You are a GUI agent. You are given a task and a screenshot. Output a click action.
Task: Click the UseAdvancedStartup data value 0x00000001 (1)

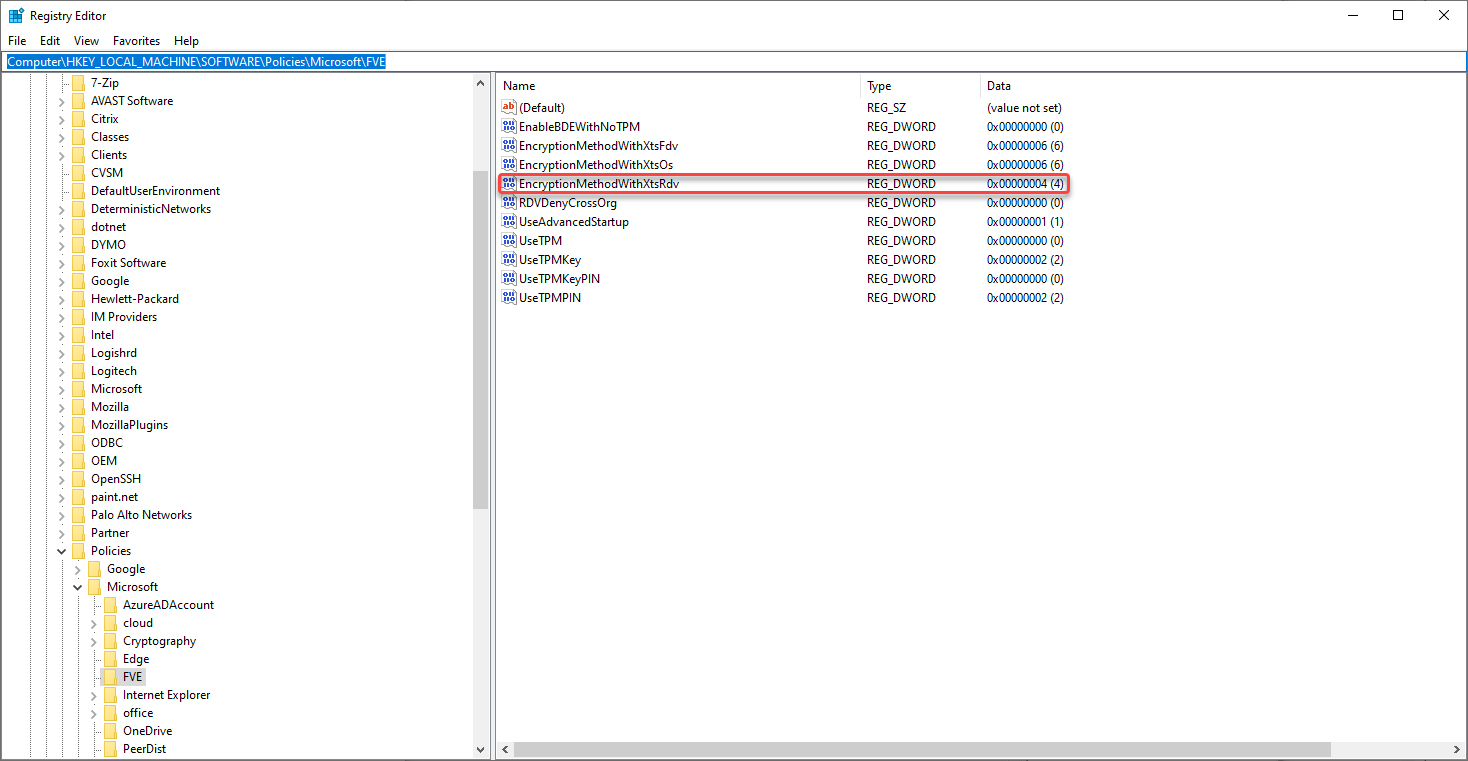click(x=1025, y=222)
